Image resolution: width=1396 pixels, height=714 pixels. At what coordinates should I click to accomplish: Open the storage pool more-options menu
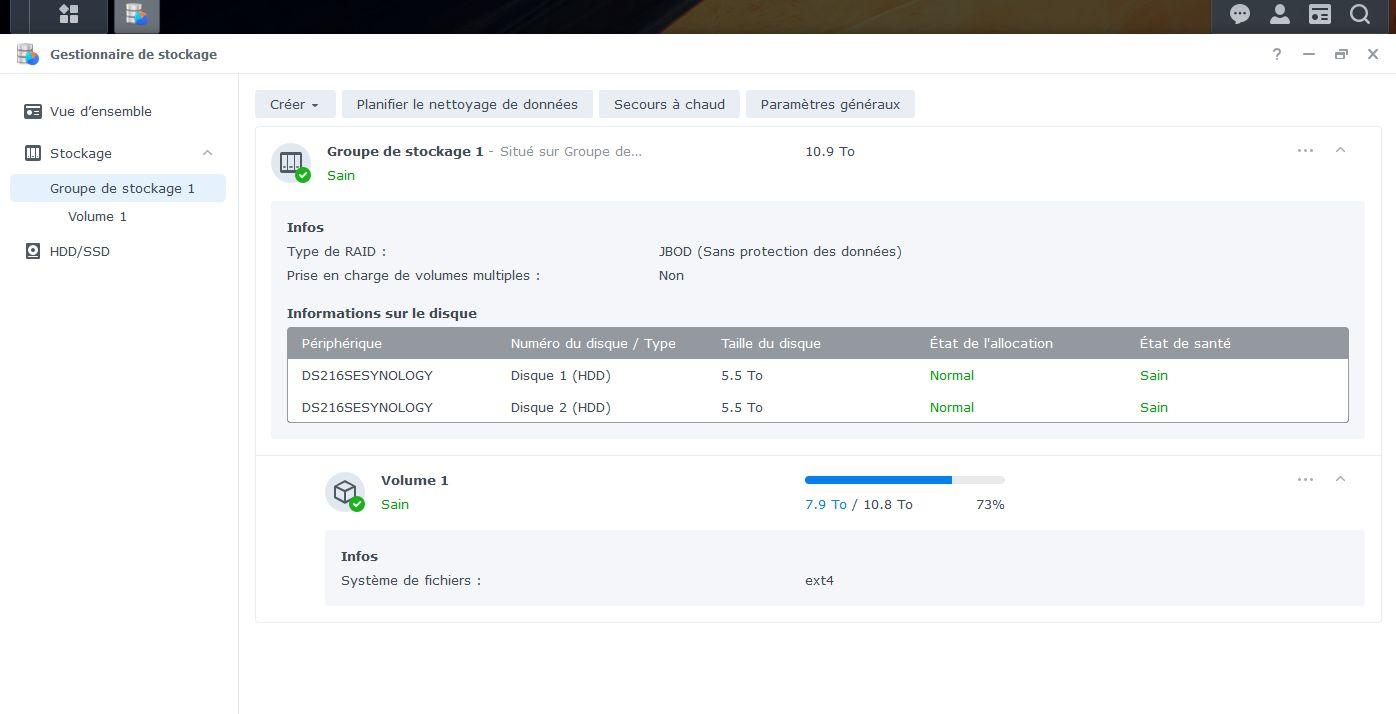click(x=1305, y=150)
